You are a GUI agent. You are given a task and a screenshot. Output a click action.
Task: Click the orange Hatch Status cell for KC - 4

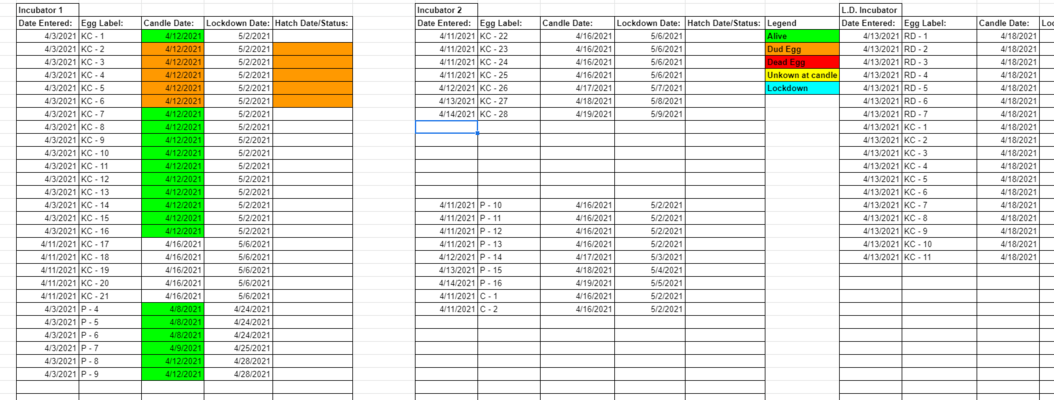[x=313, y=75]
